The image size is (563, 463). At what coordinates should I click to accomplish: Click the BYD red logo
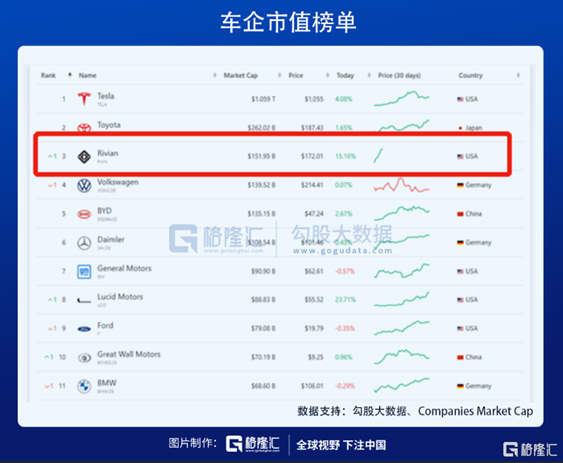tap(84, 214)
